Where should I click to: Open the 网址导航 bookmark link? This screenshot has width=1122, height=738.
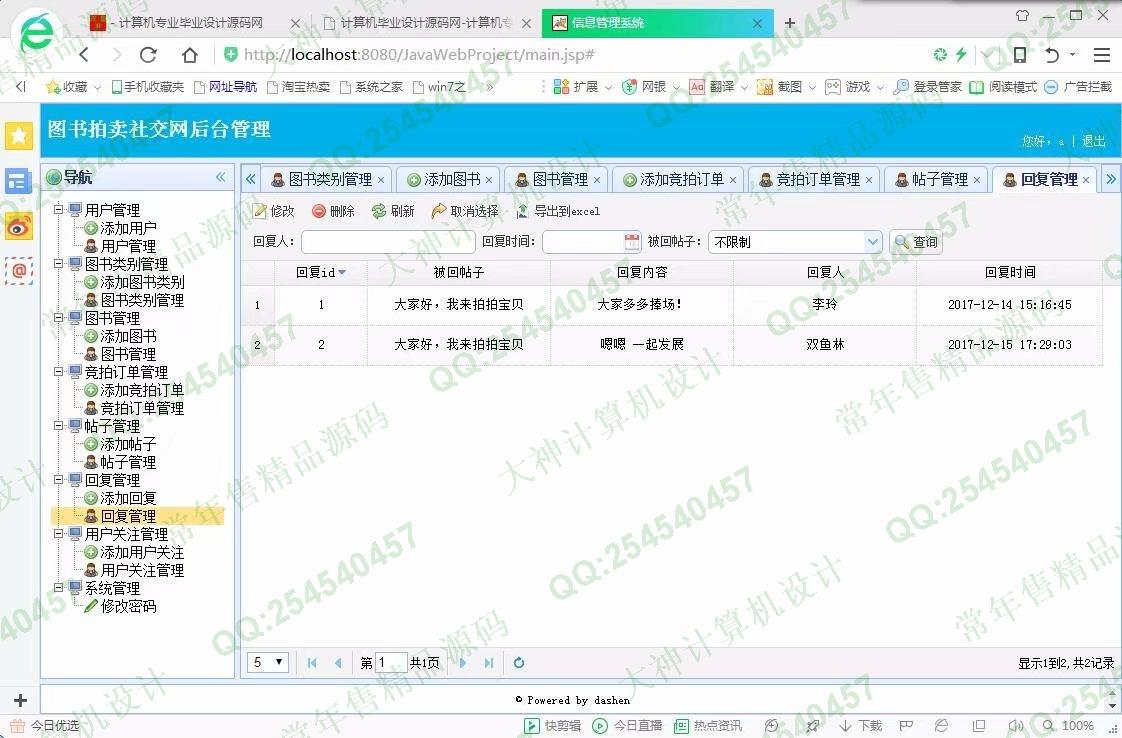click(225, 87)
